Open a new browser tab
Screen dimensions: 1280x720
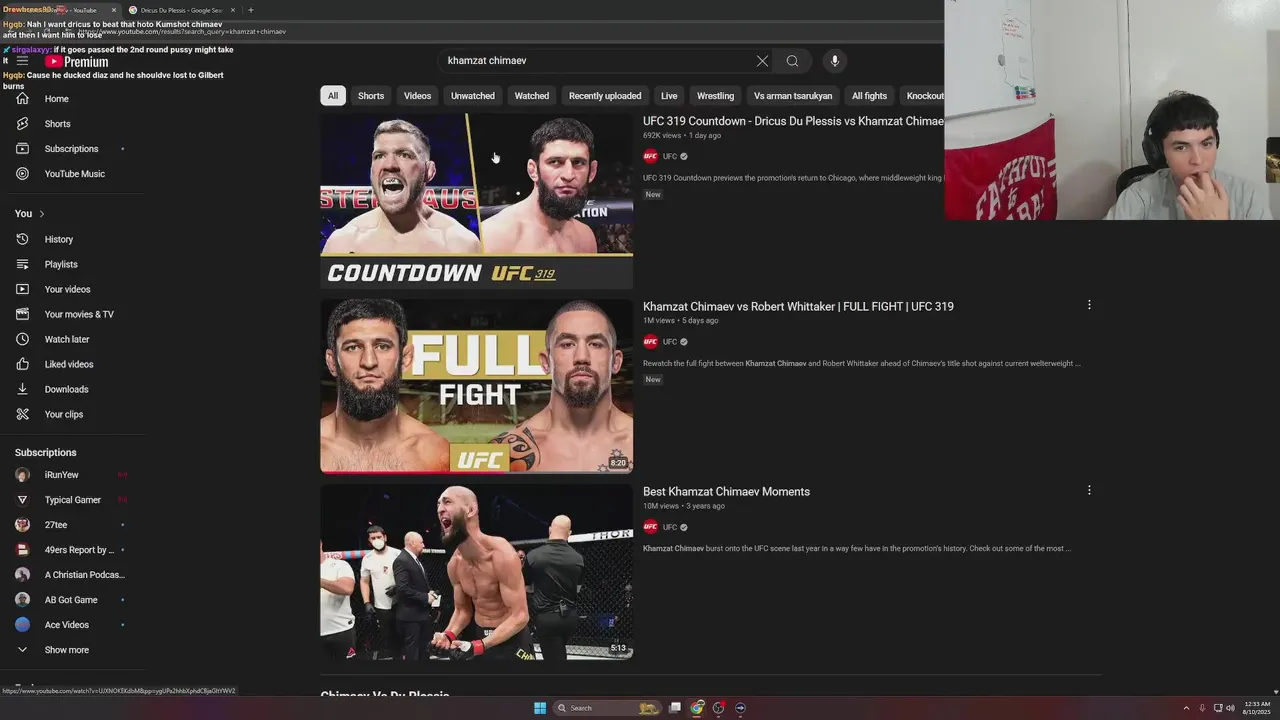pyautogui.click(x=251, y=10)
